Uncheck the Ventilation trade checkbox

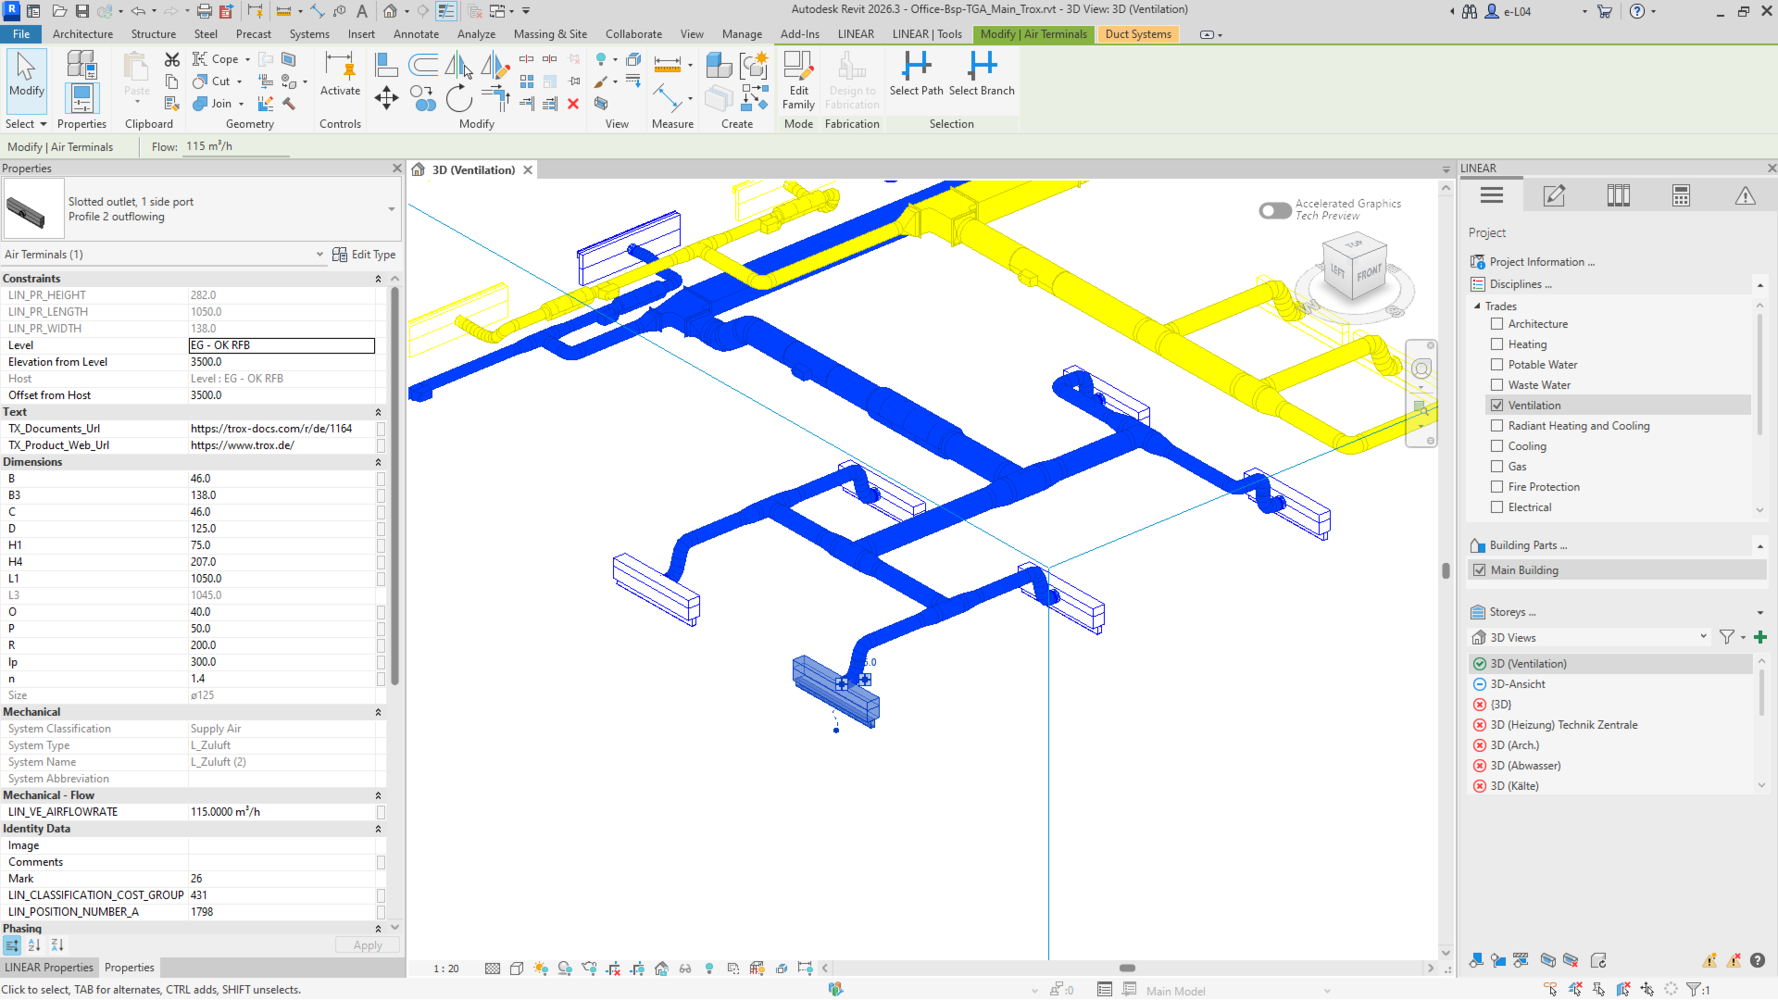pyautogui.click(x=1497, y=405)
